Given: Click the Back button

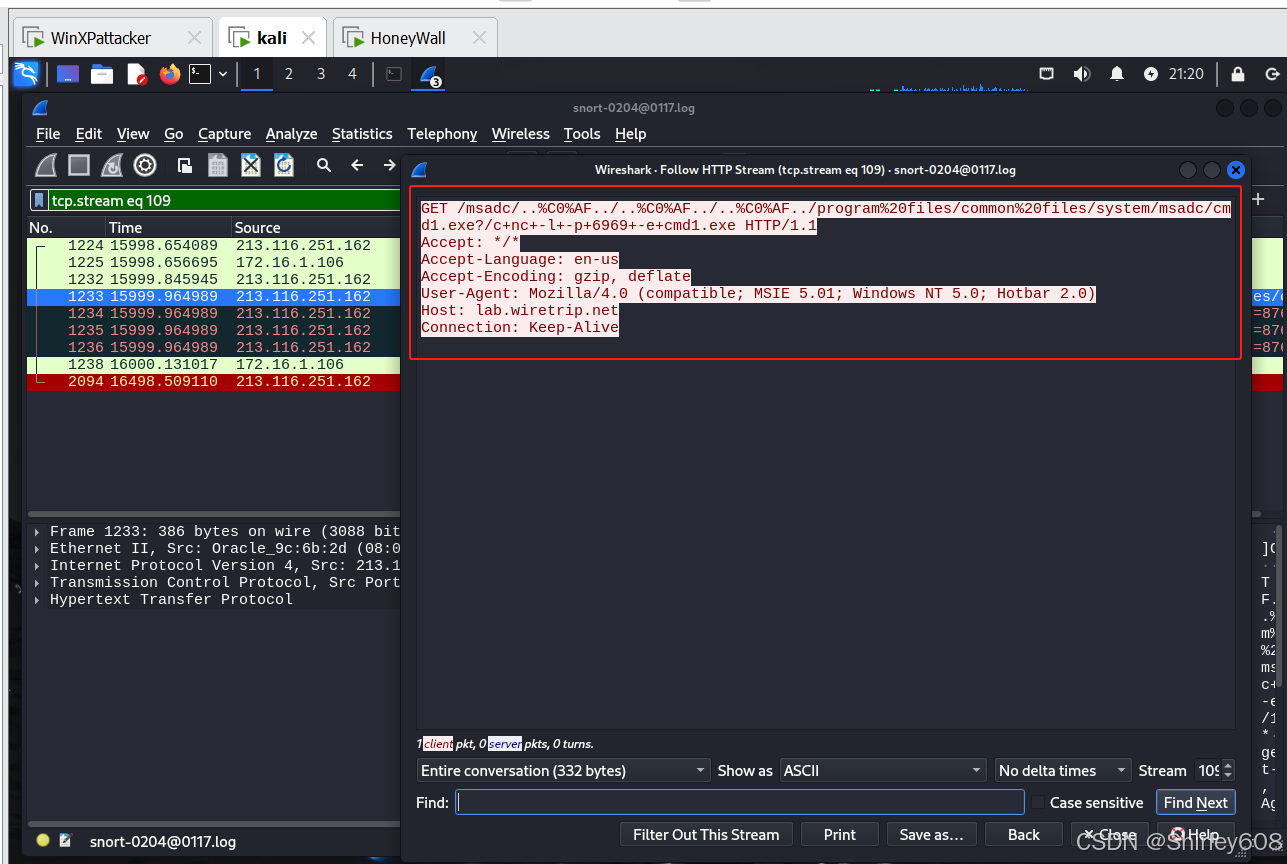Looking at the screenshot, I should [x=1024, y=835].
